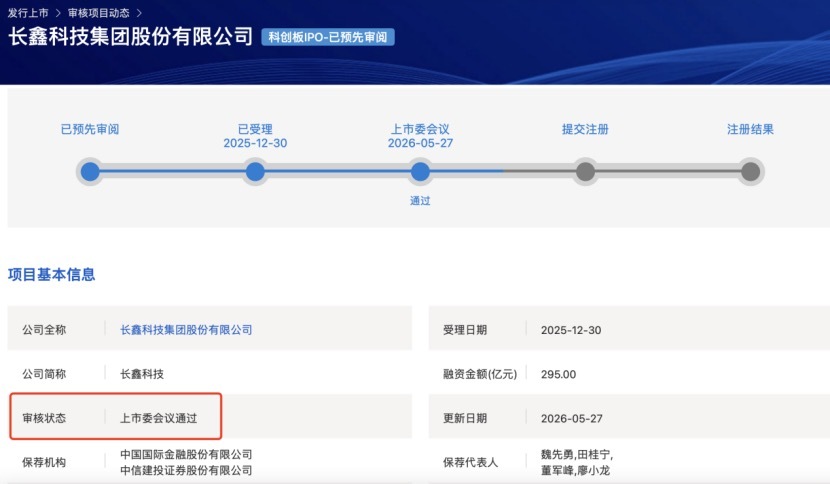830x484 pixels.
Task: Click the 注册结果 timeline node
Action: pyautogui.click(x=751, y=172)
